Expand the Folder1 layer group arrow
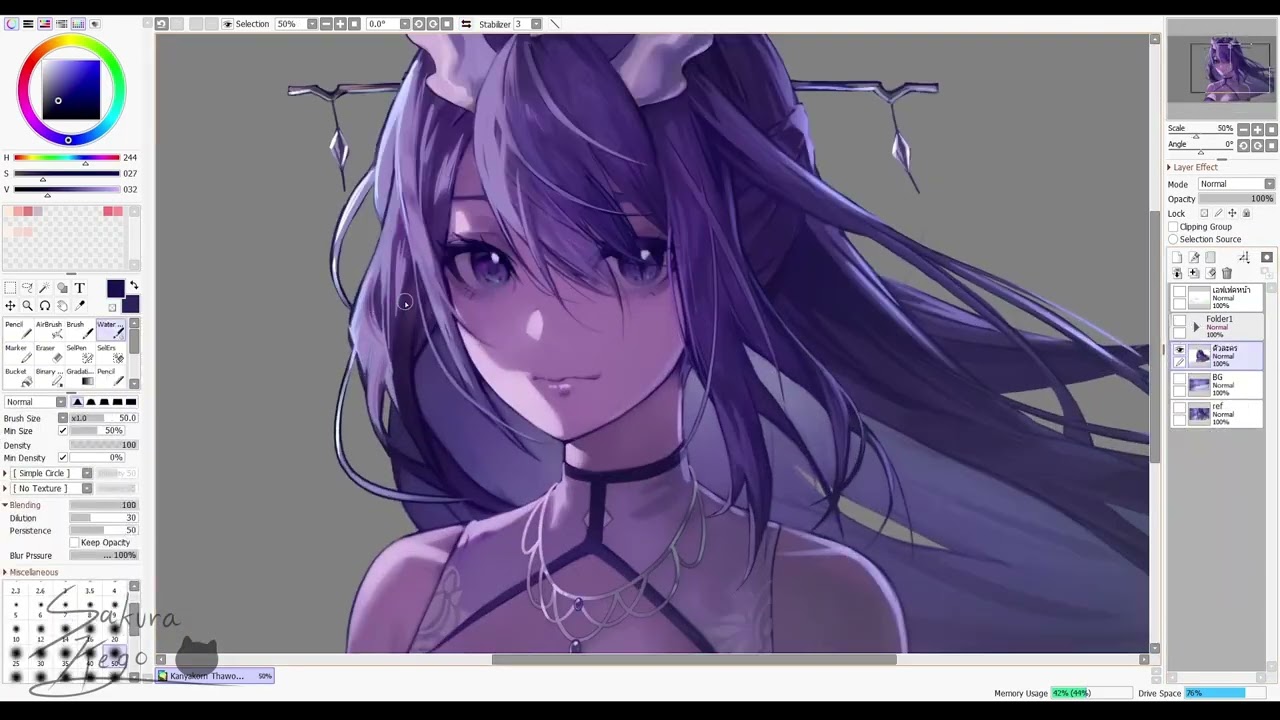Viewport: 1280px width, 720px height. pyautogui.click(x=1196, y=327)
